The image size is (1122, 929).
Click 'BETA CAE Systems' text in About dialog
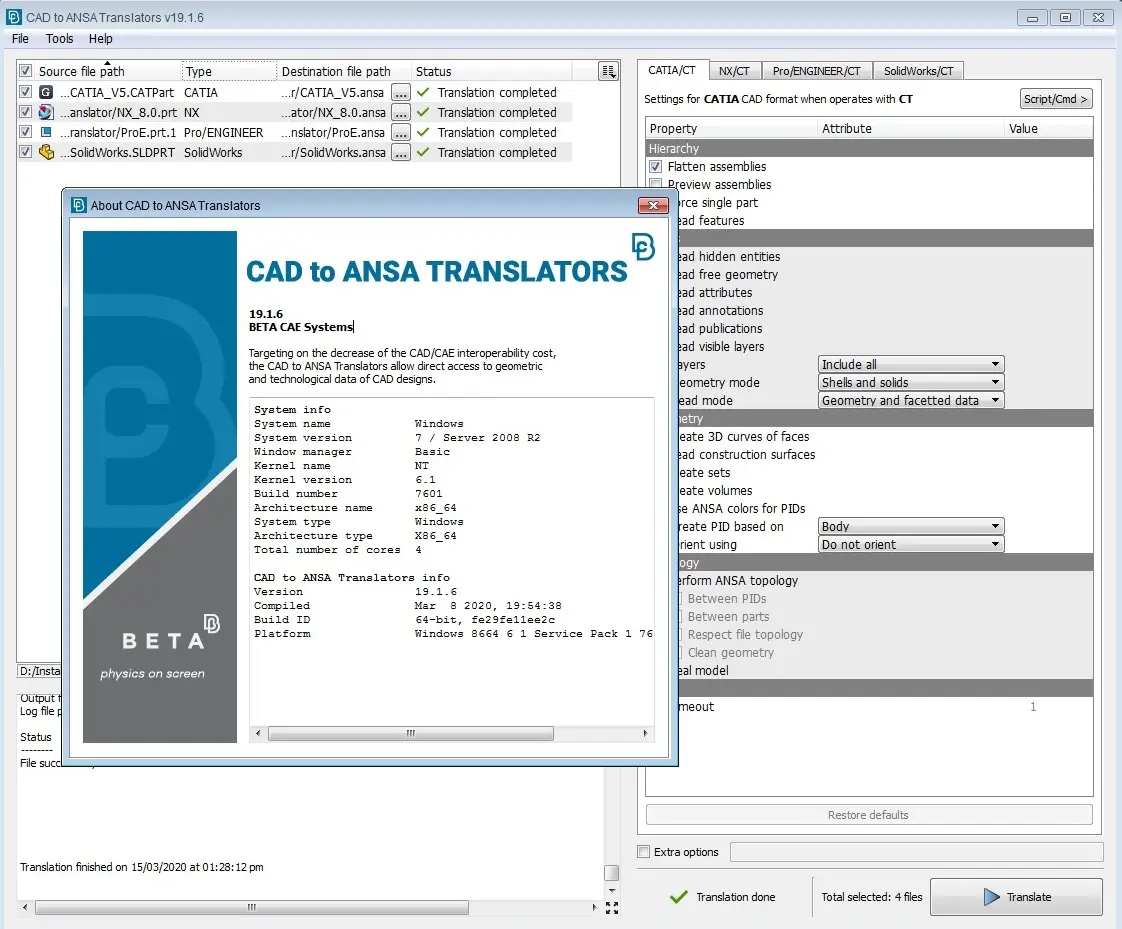click(301, 327)
